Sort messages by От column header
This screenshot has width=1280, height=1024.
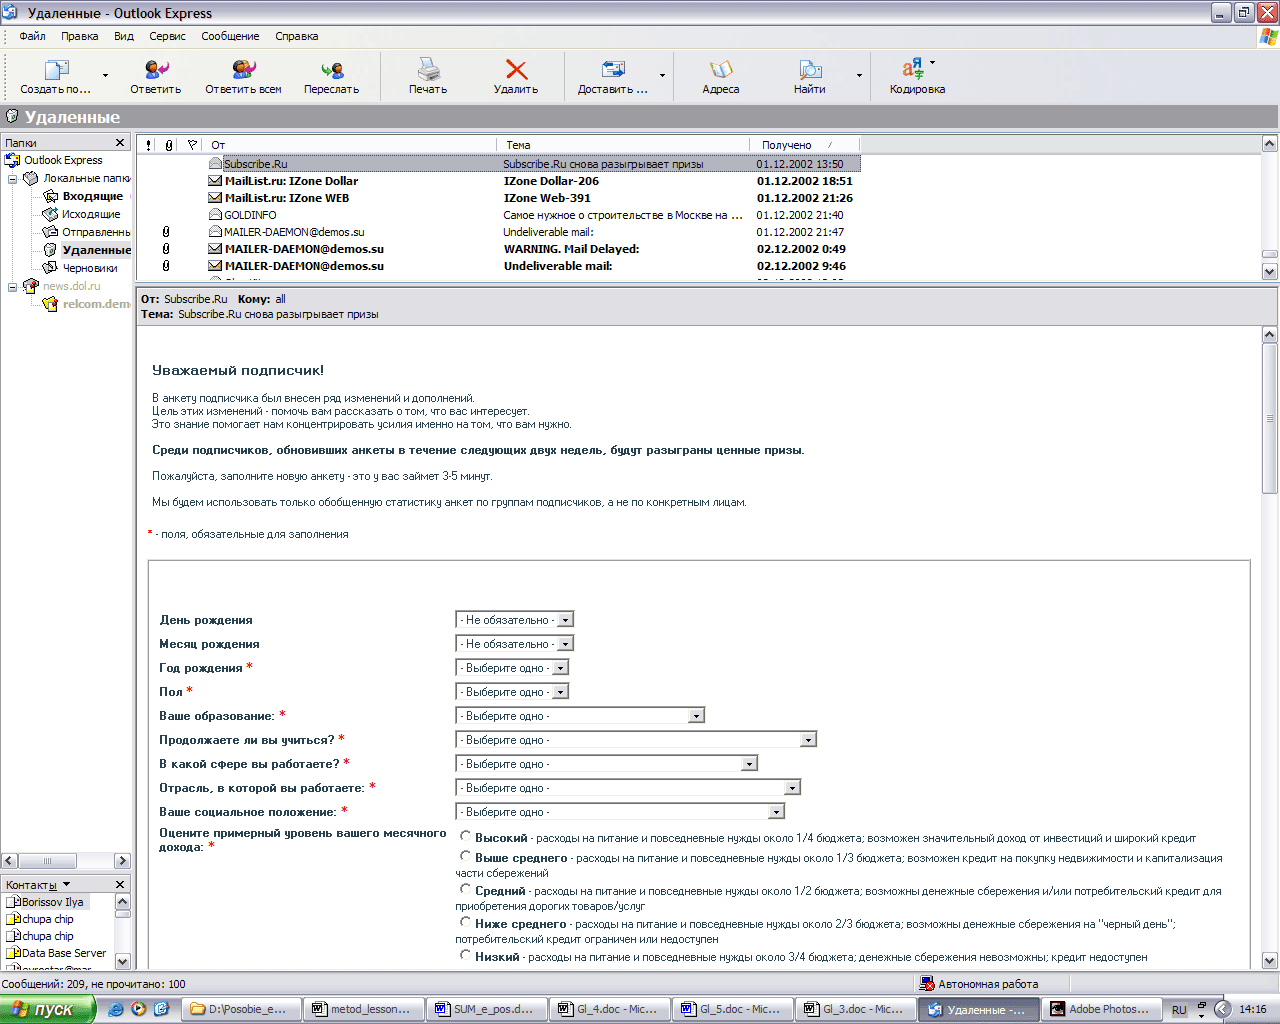(x=350, y=145)
